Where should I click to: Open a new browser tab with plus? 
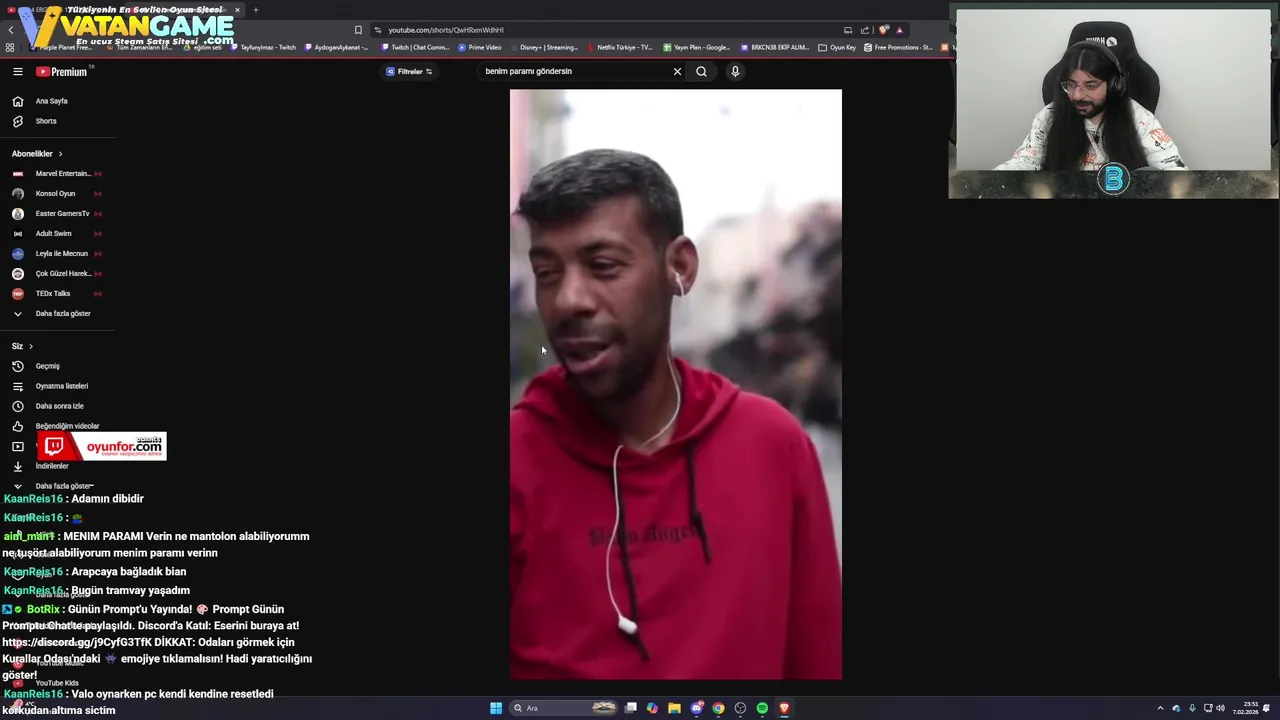pos(256,10)
